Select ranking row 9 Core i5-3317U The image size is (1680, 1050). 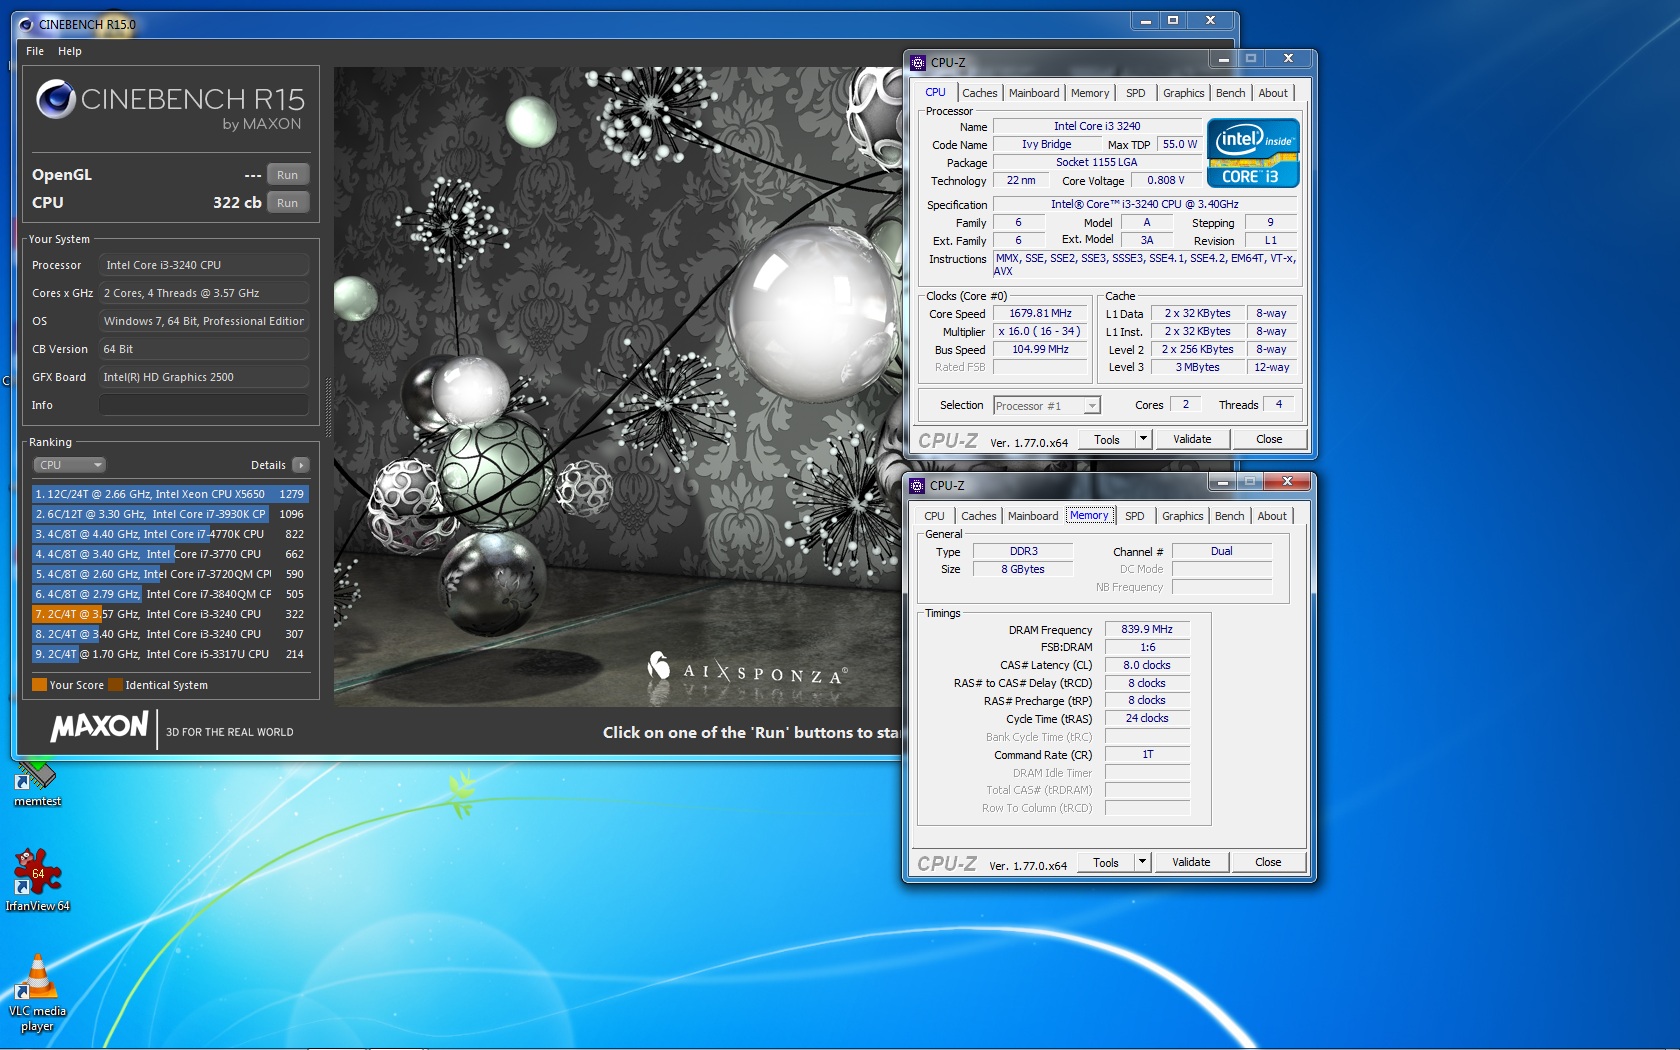click(170, 654)
